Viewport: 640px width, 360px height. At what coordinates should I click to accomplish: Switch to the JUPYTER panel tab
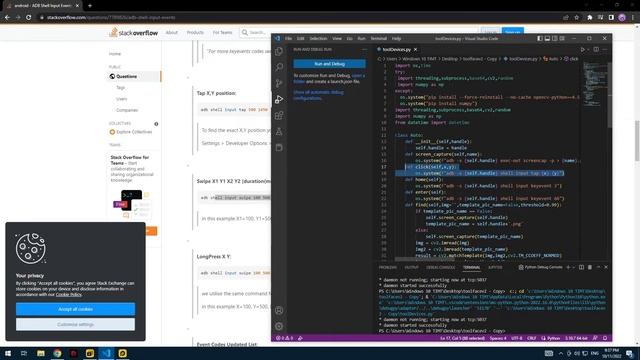tap(495, 267)
